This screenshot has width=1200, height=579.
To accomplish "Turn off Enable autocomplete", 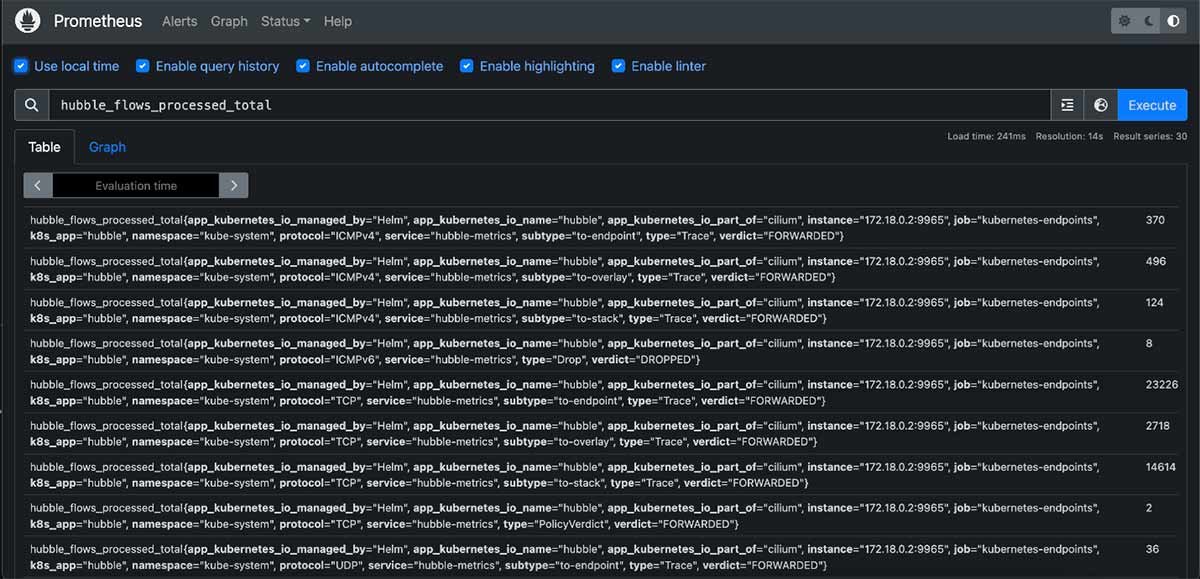I will tap(303, 66).
